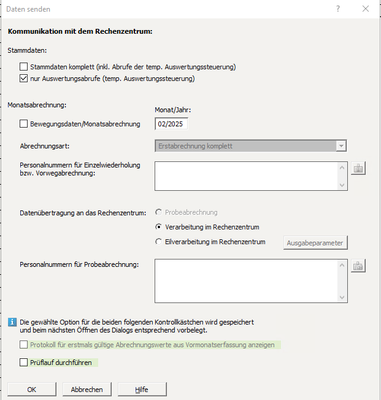Expand the Abrechnungsart dropdown arrow
381x400 pixels.
click(x=341, y=146)
